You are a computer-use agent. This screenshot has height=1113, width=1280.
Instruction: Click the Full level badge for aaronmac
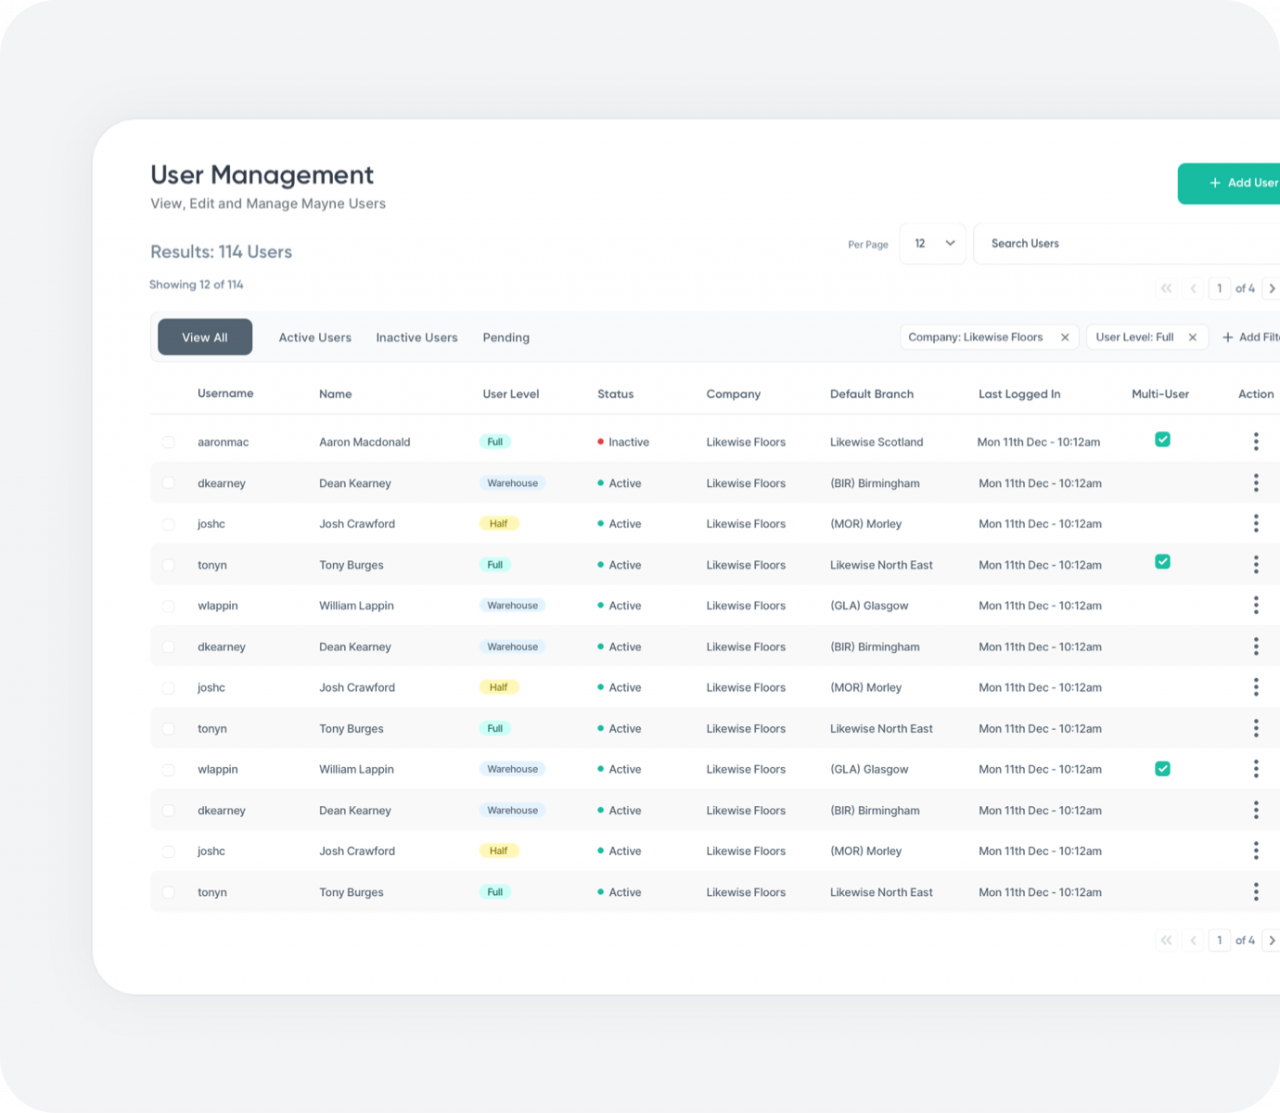pos(495,442)
